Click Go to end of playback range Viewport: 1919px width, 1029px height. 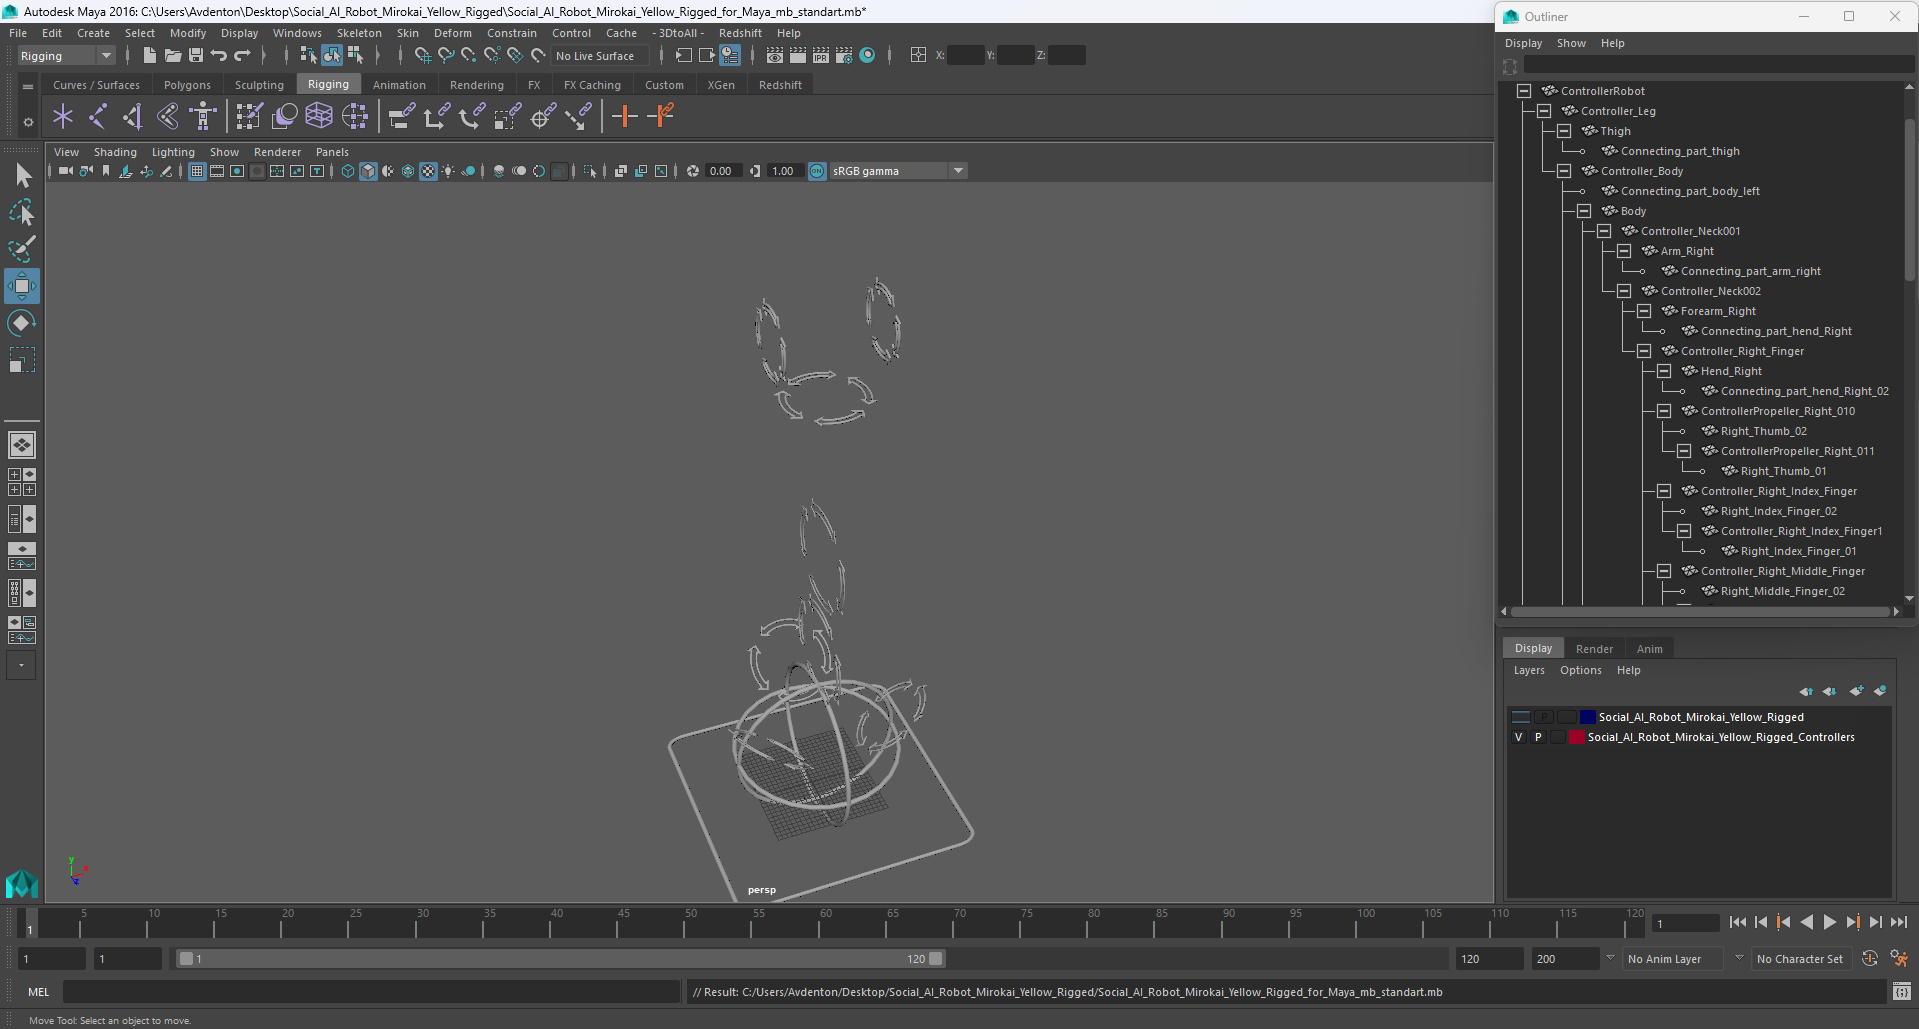(1899, 923)
